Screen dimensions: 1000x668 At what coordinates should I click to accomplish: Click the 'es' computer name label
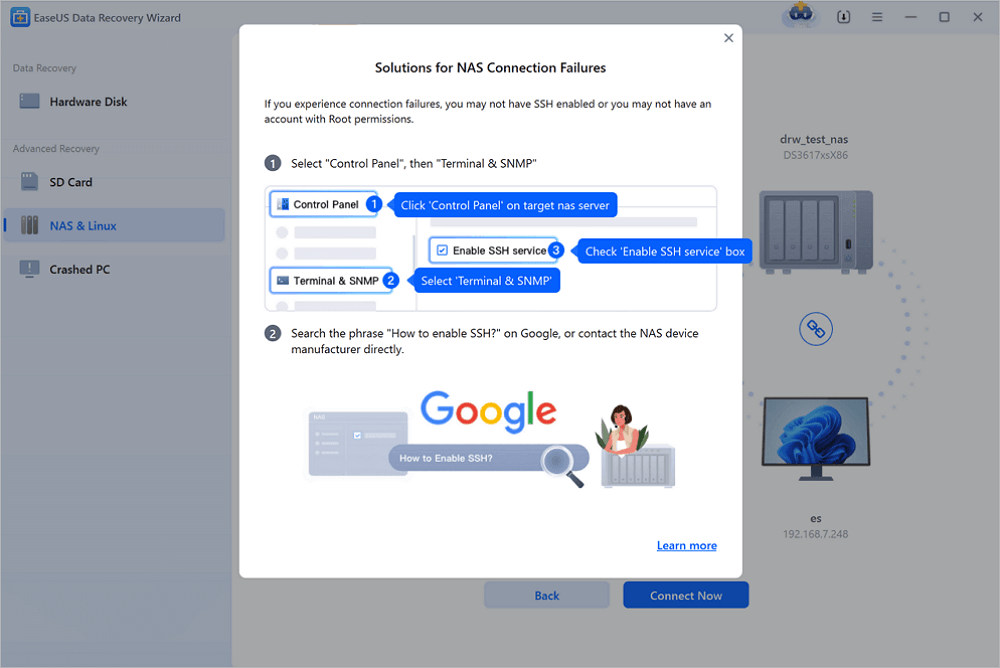(816, 519)
